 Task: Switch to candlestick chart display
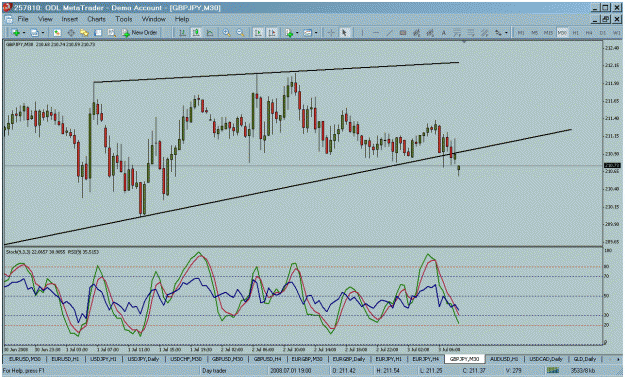[x=196, y=33]
